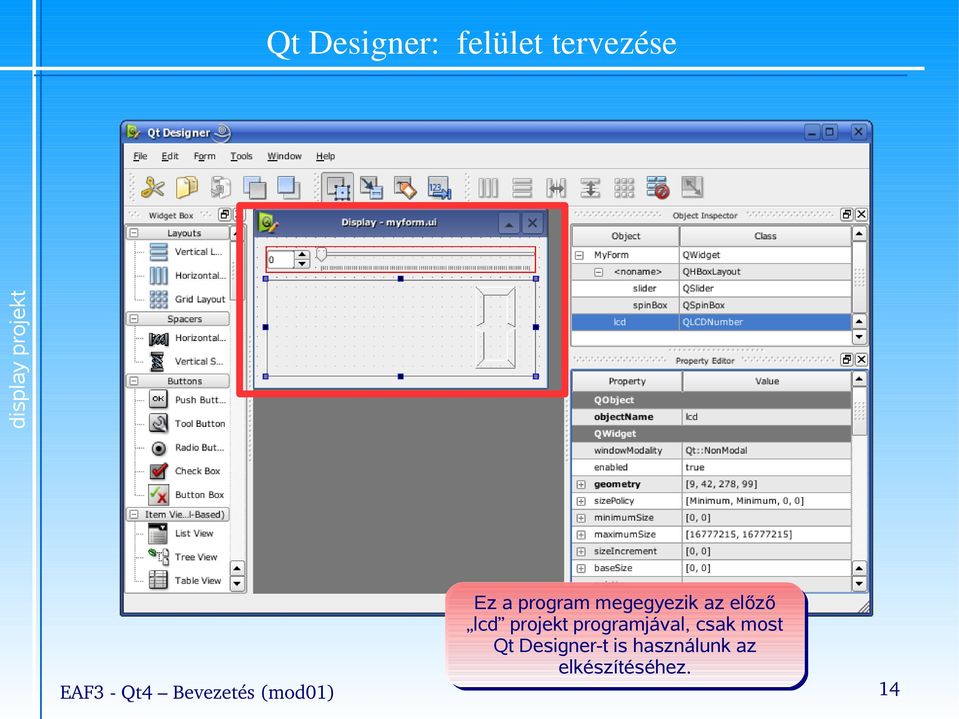Apply horizontal splitter layout icon
Screen dimensions: 959x719
pos(556,188)
